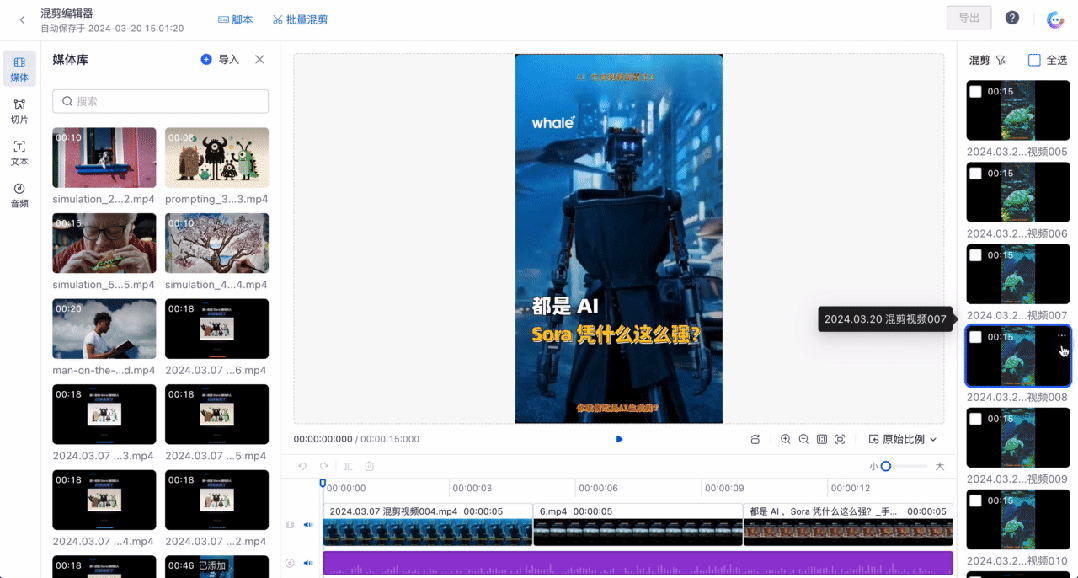Image resolution: width=1078 pixels, height=578 pixels.
Task: Open the 文本 text sidebar panel
Action: [19, 153]
